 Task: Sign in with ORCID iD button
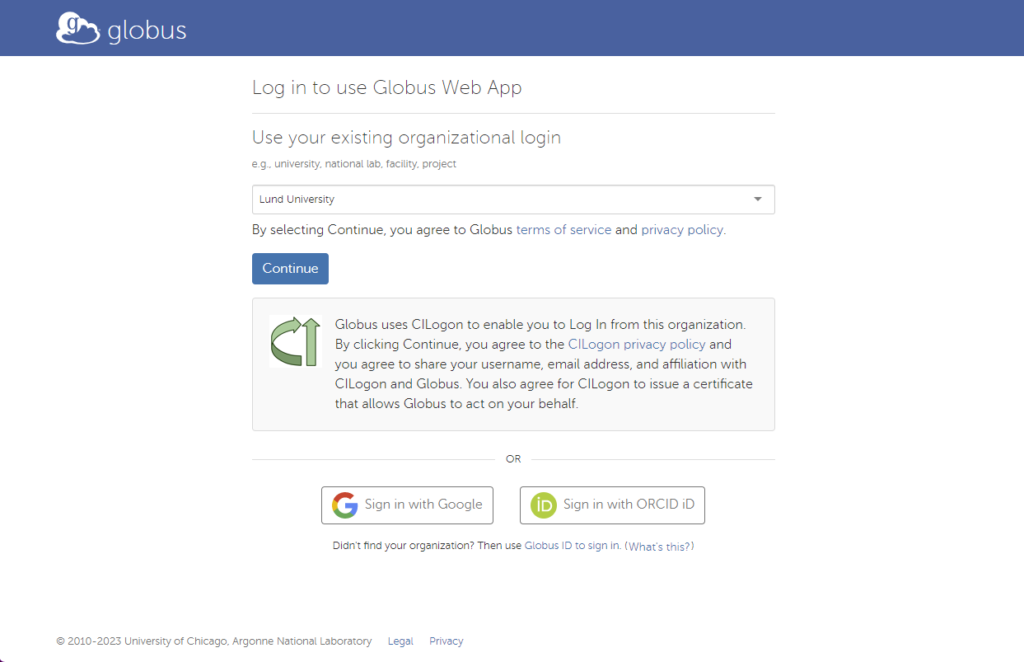[612, 505]
